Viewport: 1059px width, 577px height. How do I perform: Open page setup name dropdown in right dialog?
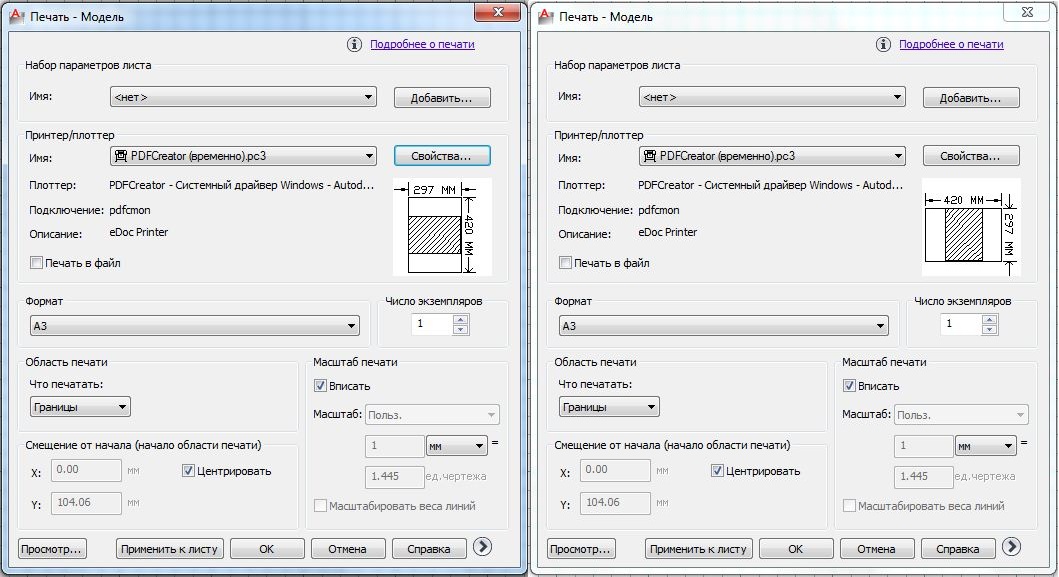772,97
